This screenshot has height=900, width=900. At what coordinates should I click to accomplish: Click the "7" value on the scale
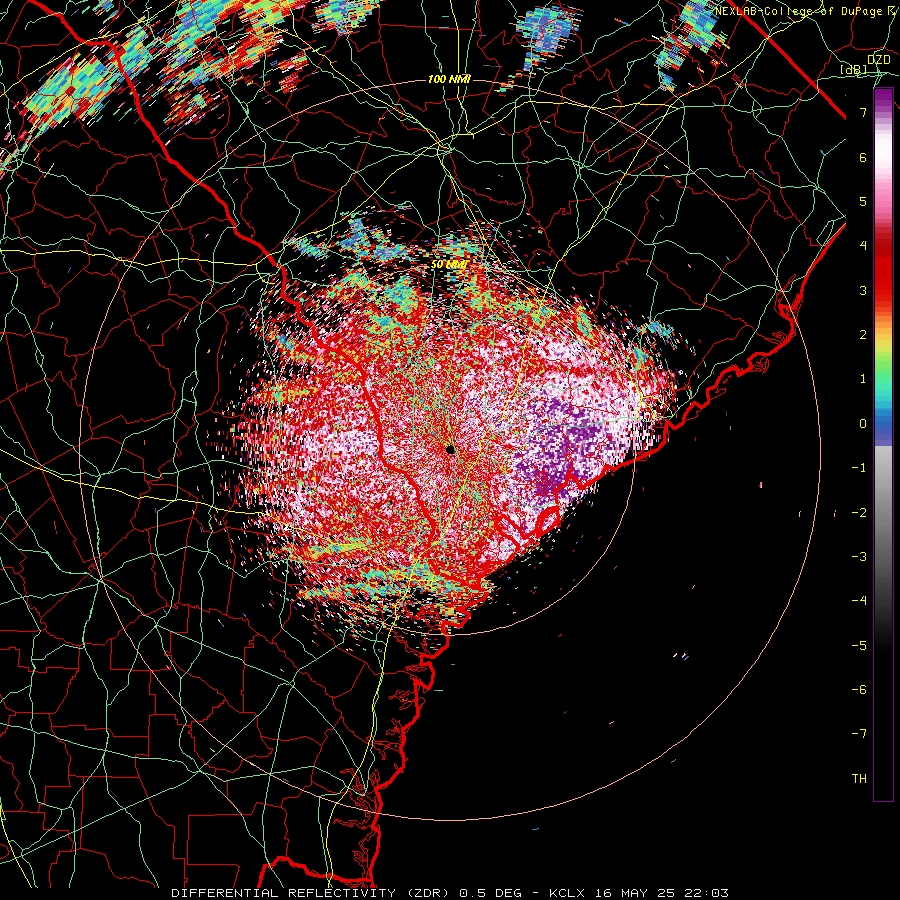tap(863, 112)
